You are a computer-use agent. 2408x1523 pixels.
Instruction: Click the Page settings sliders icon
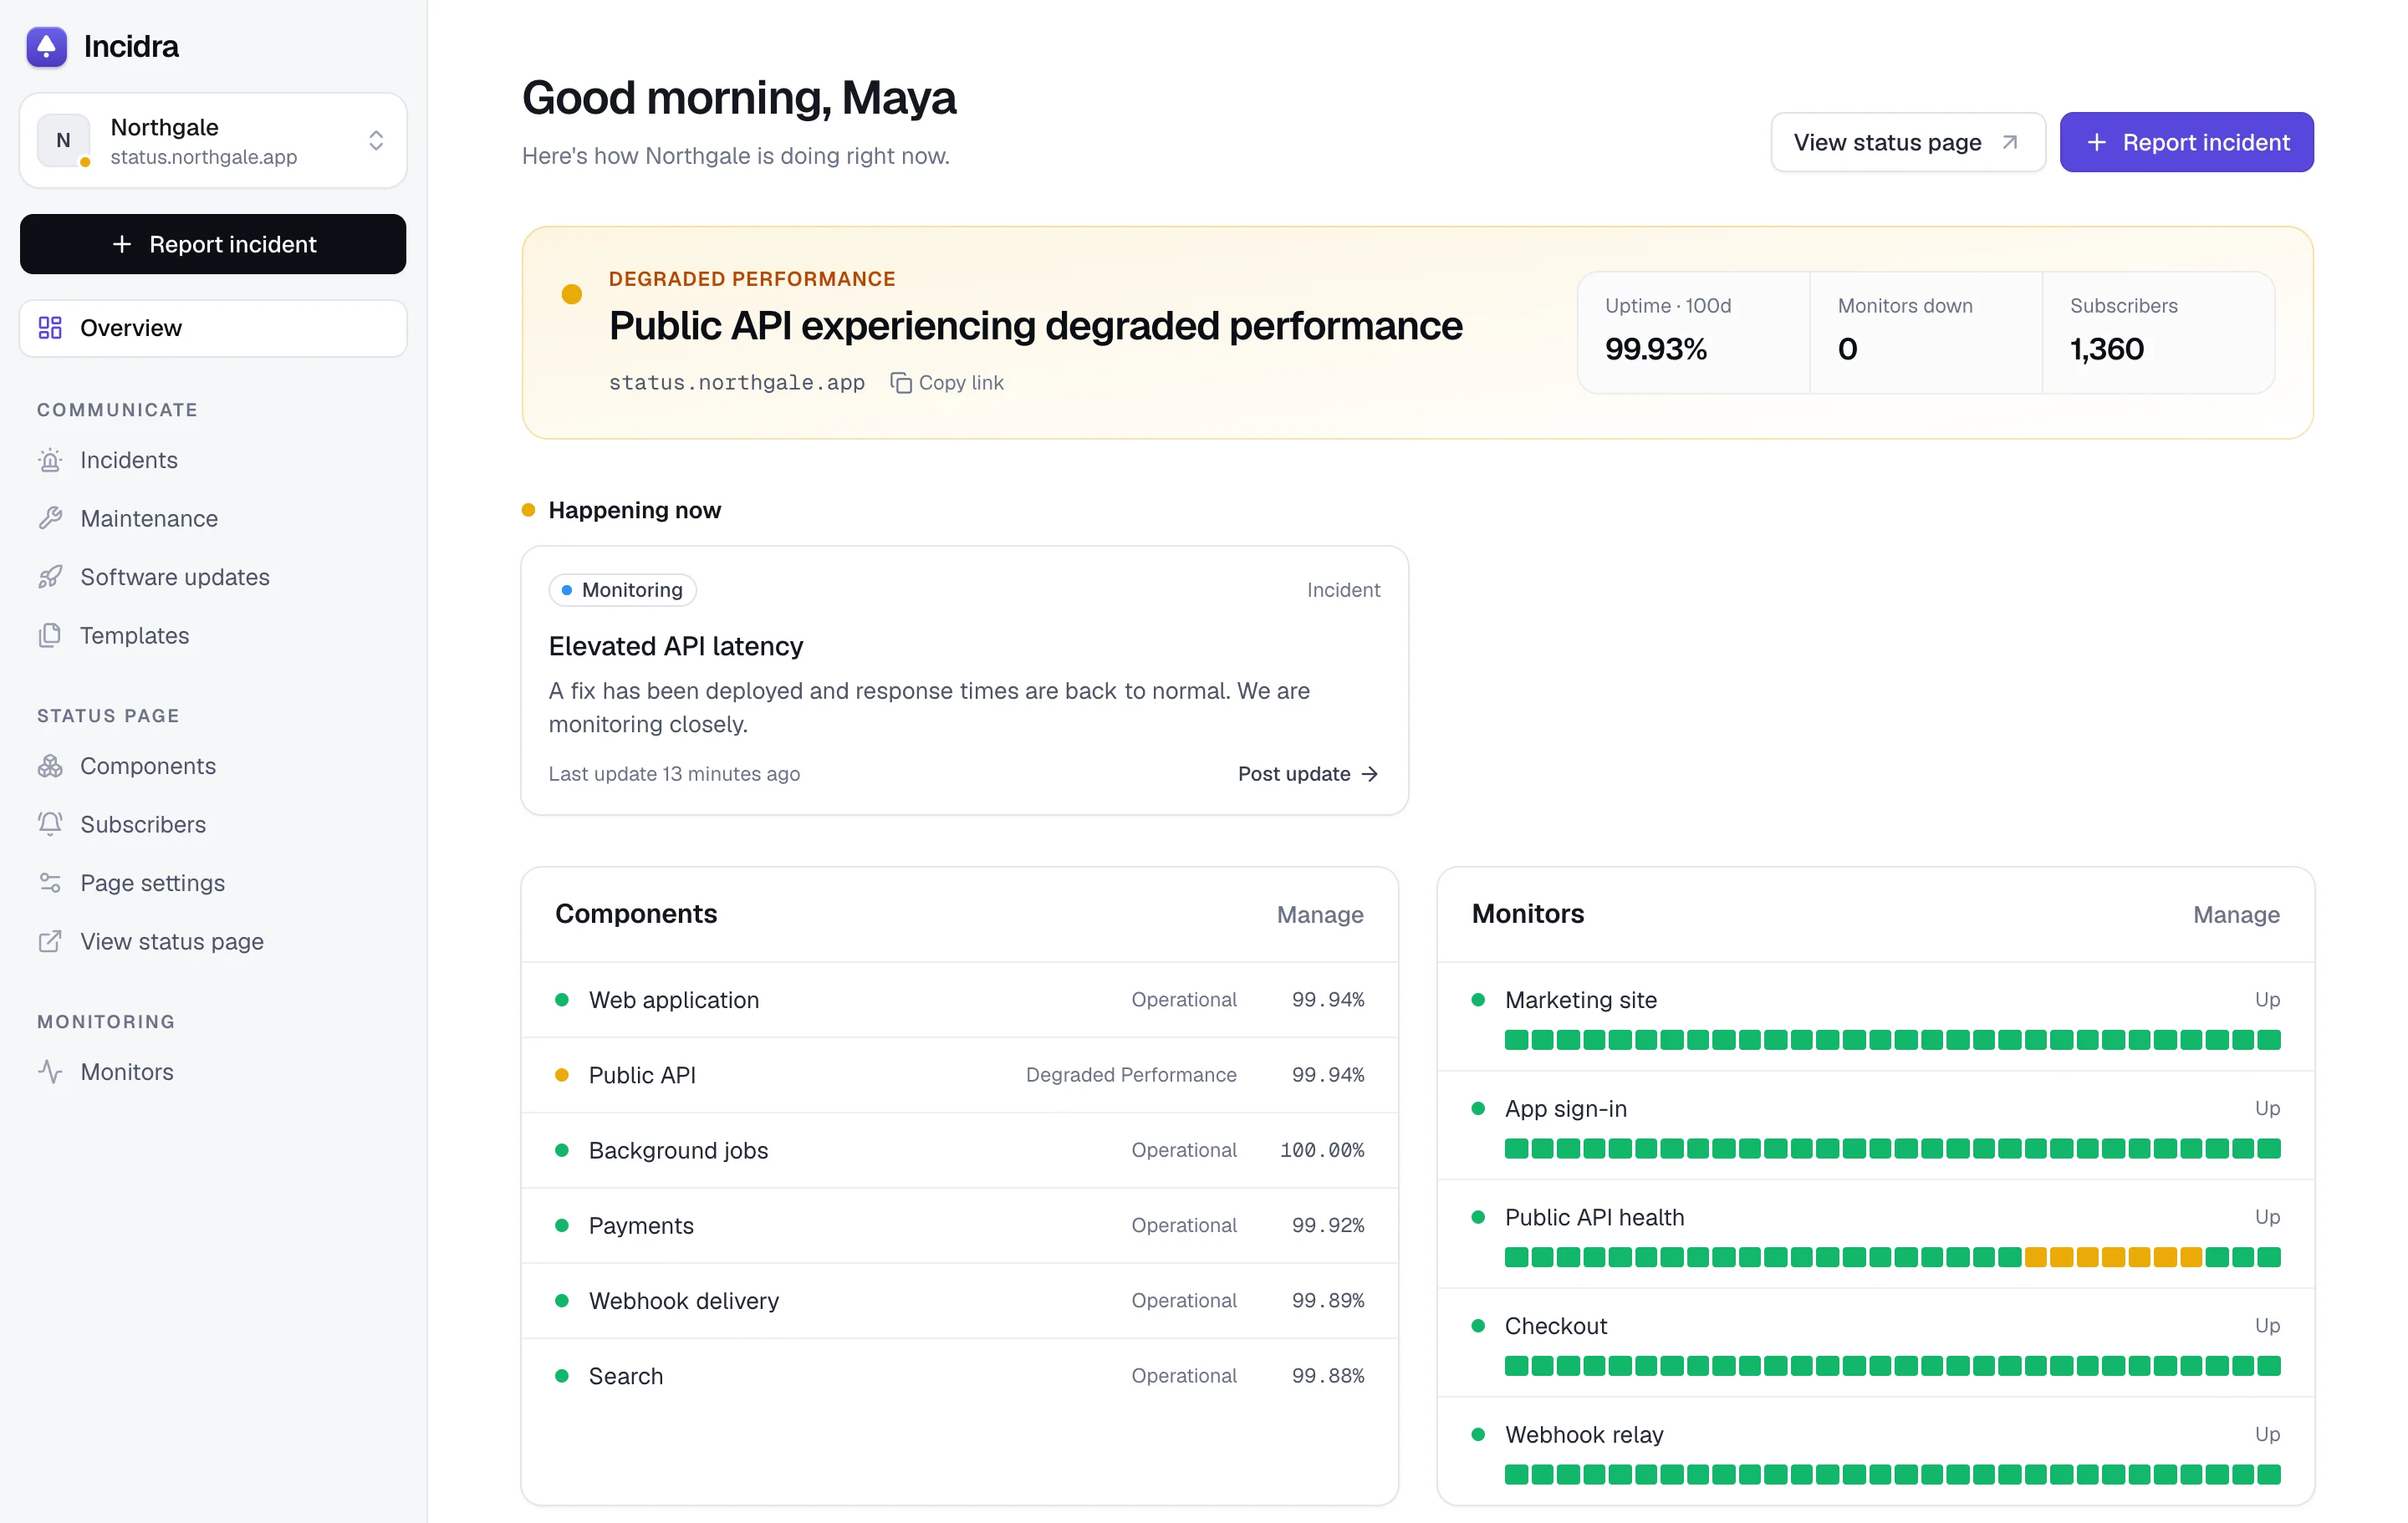tap(50, 883)
